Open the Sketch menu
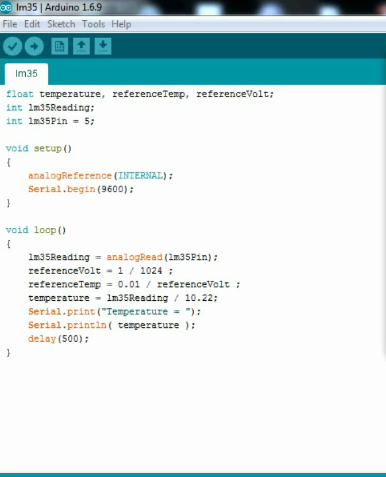 61,24
